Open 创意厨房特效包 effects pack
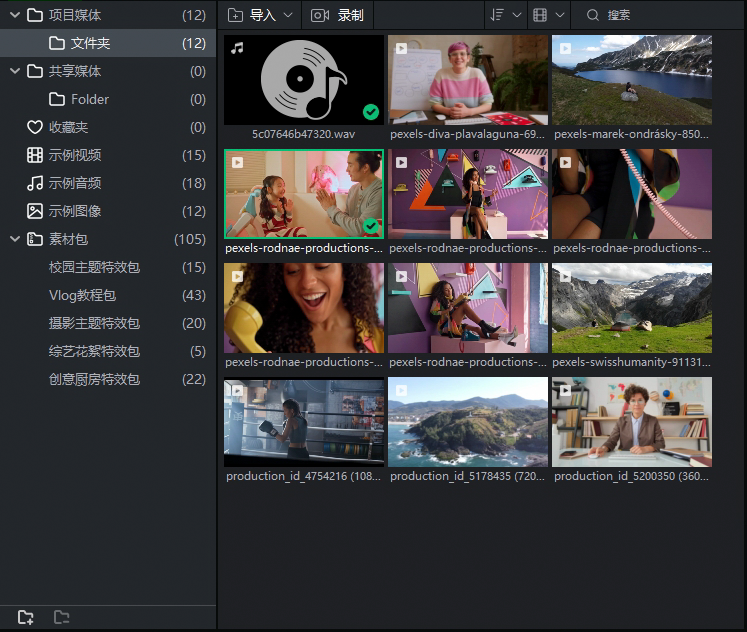Screen dimensions: 747x632 coord(94,379)
